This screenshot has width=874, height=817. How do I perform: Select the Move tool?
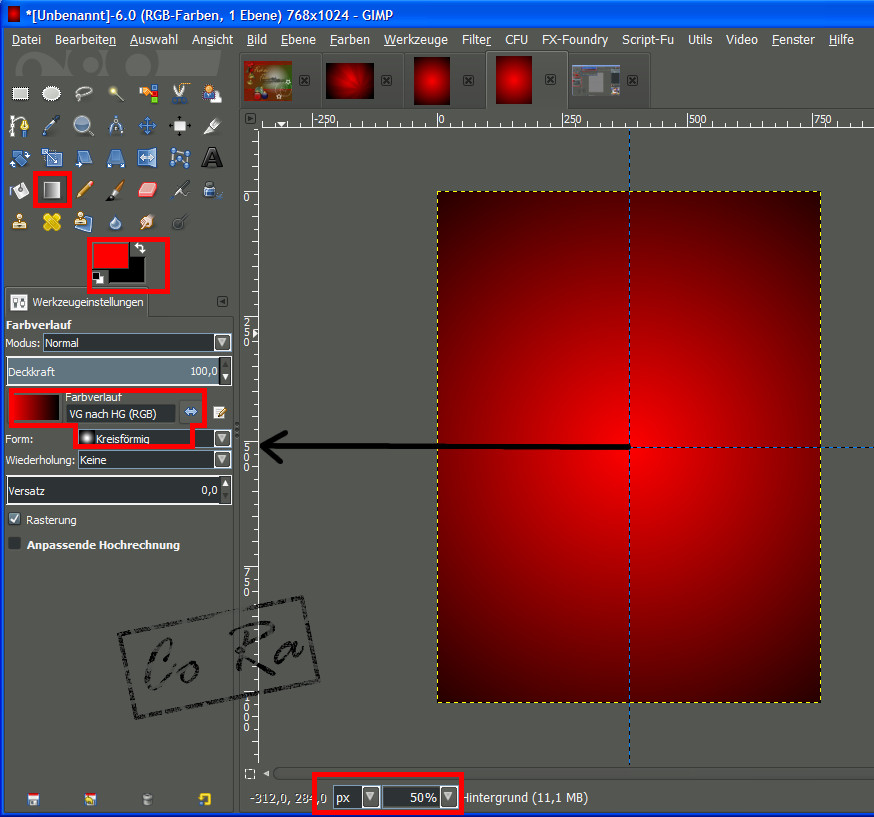(147, 126)
